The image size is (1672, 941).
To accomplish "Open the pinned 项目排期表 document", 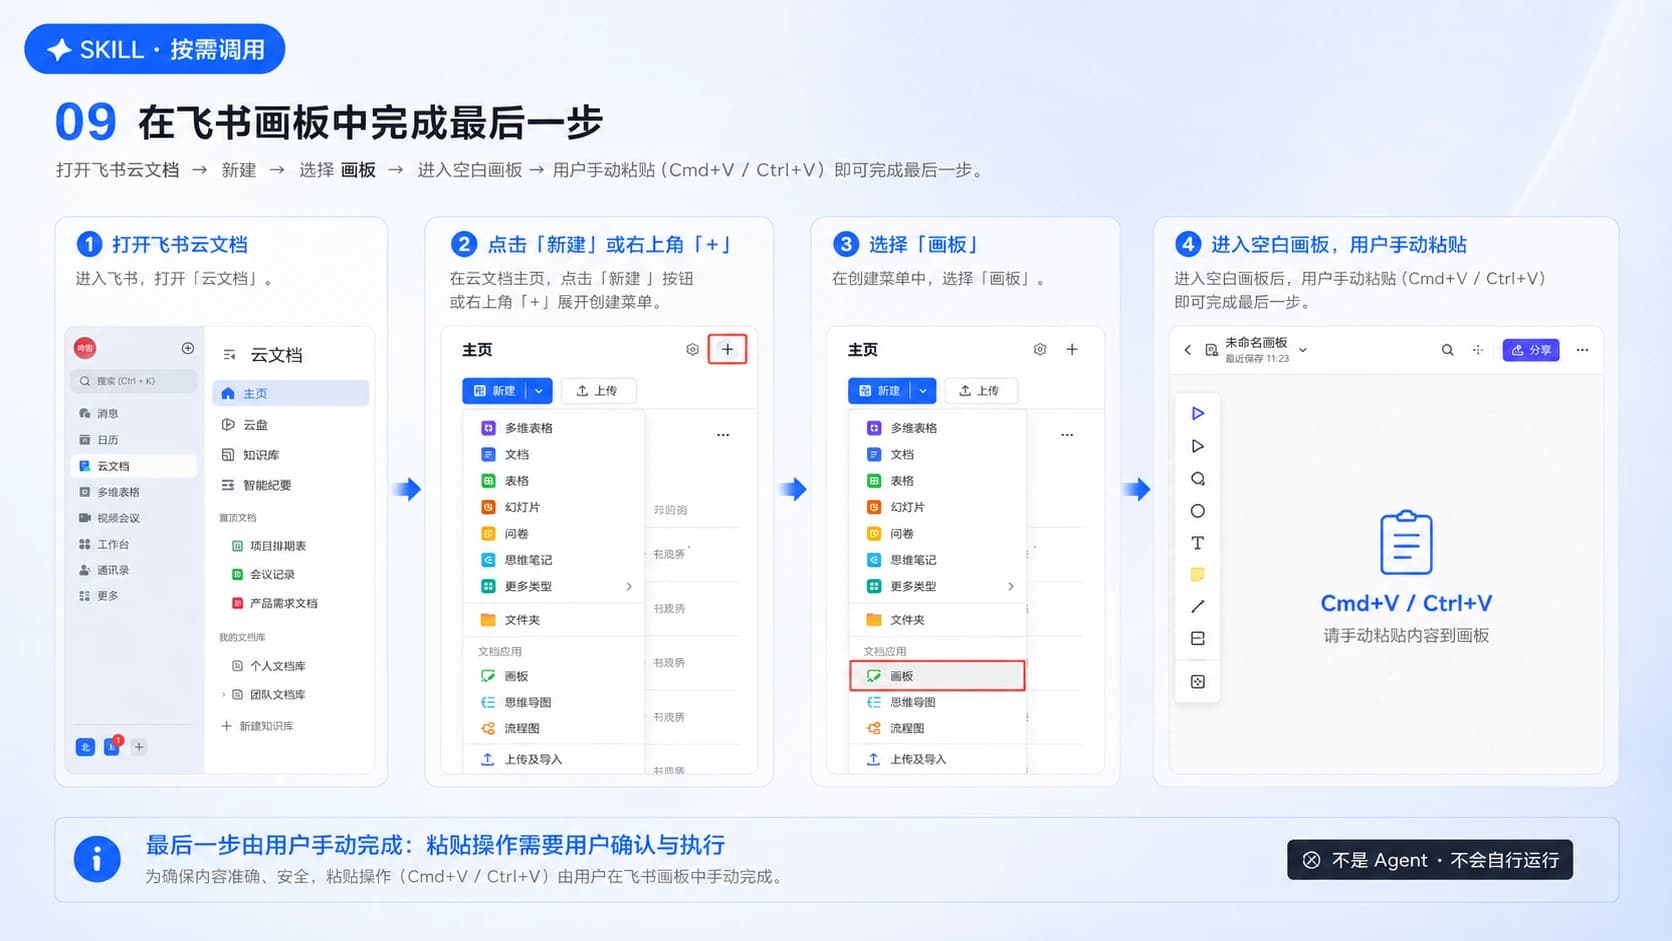I will click(x=269, y=546).
